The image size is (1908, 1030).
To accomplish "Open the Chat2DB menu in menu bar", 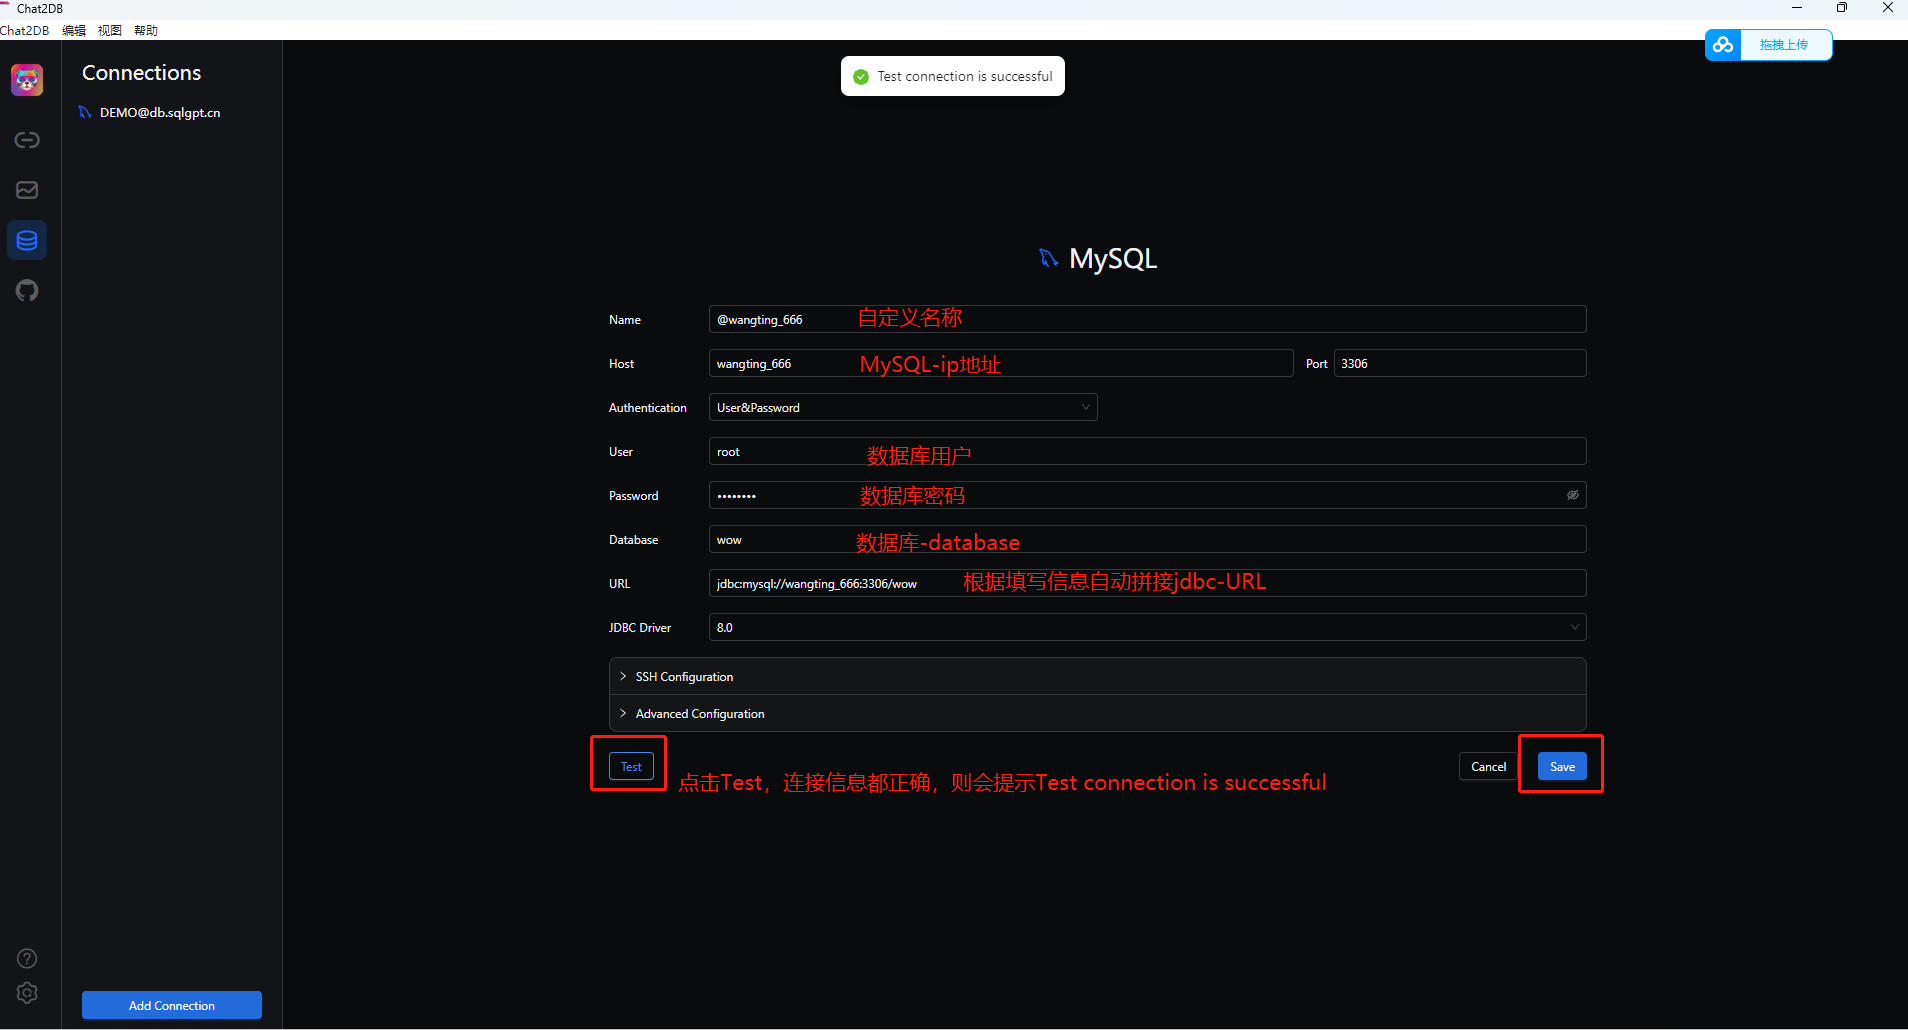I will tap(25, 30).
